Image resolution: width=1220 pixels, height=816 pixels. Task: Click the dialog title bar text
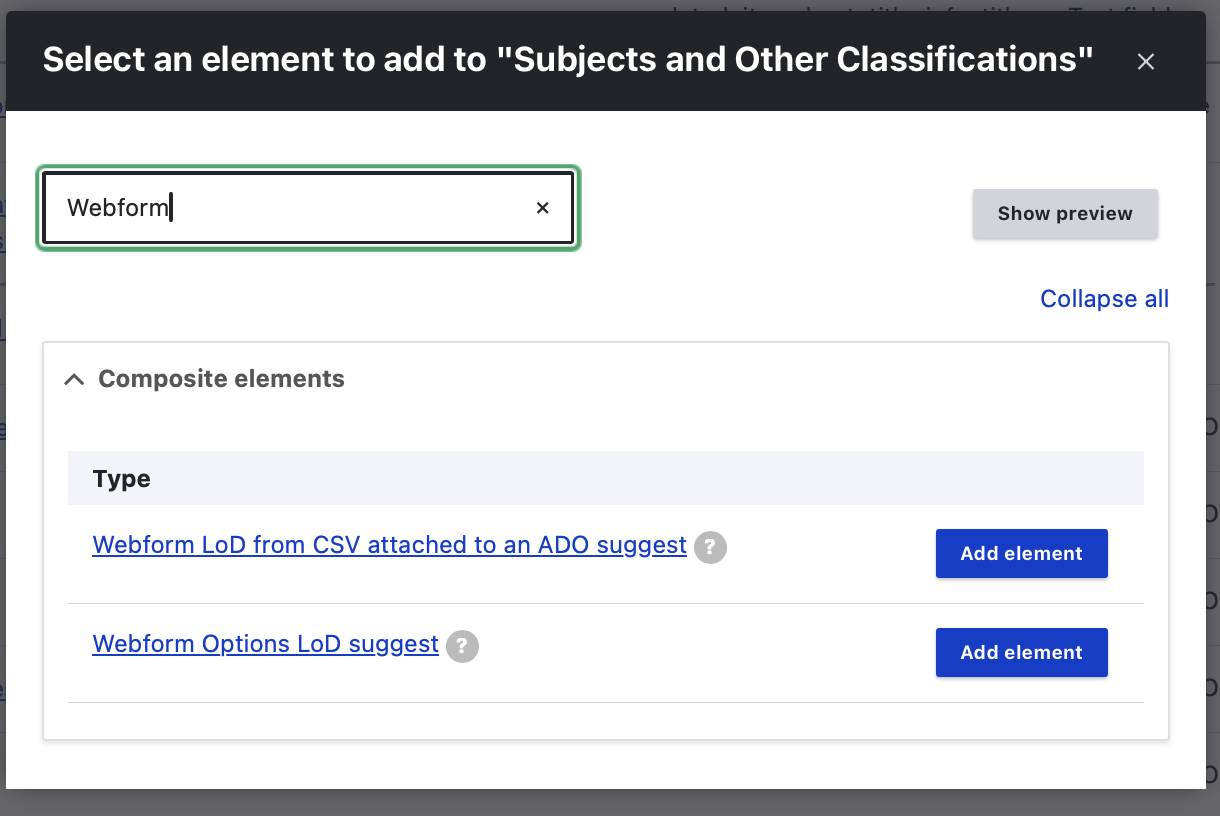tap(567, 60)
